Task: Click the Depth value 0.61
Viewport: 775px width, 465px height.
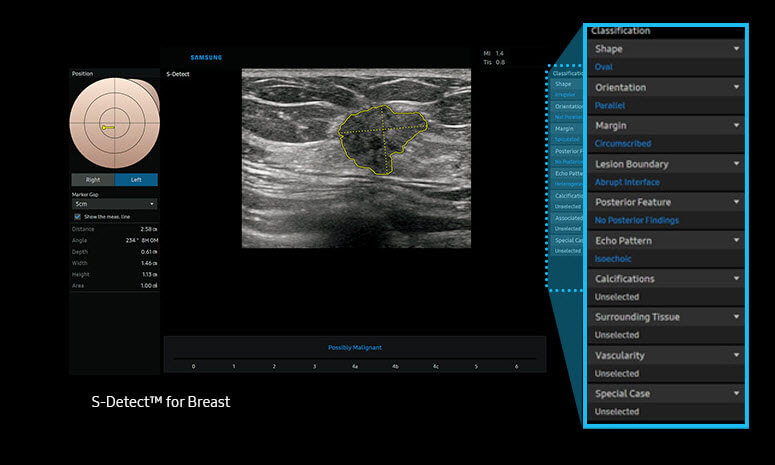Action: [149, 252]
